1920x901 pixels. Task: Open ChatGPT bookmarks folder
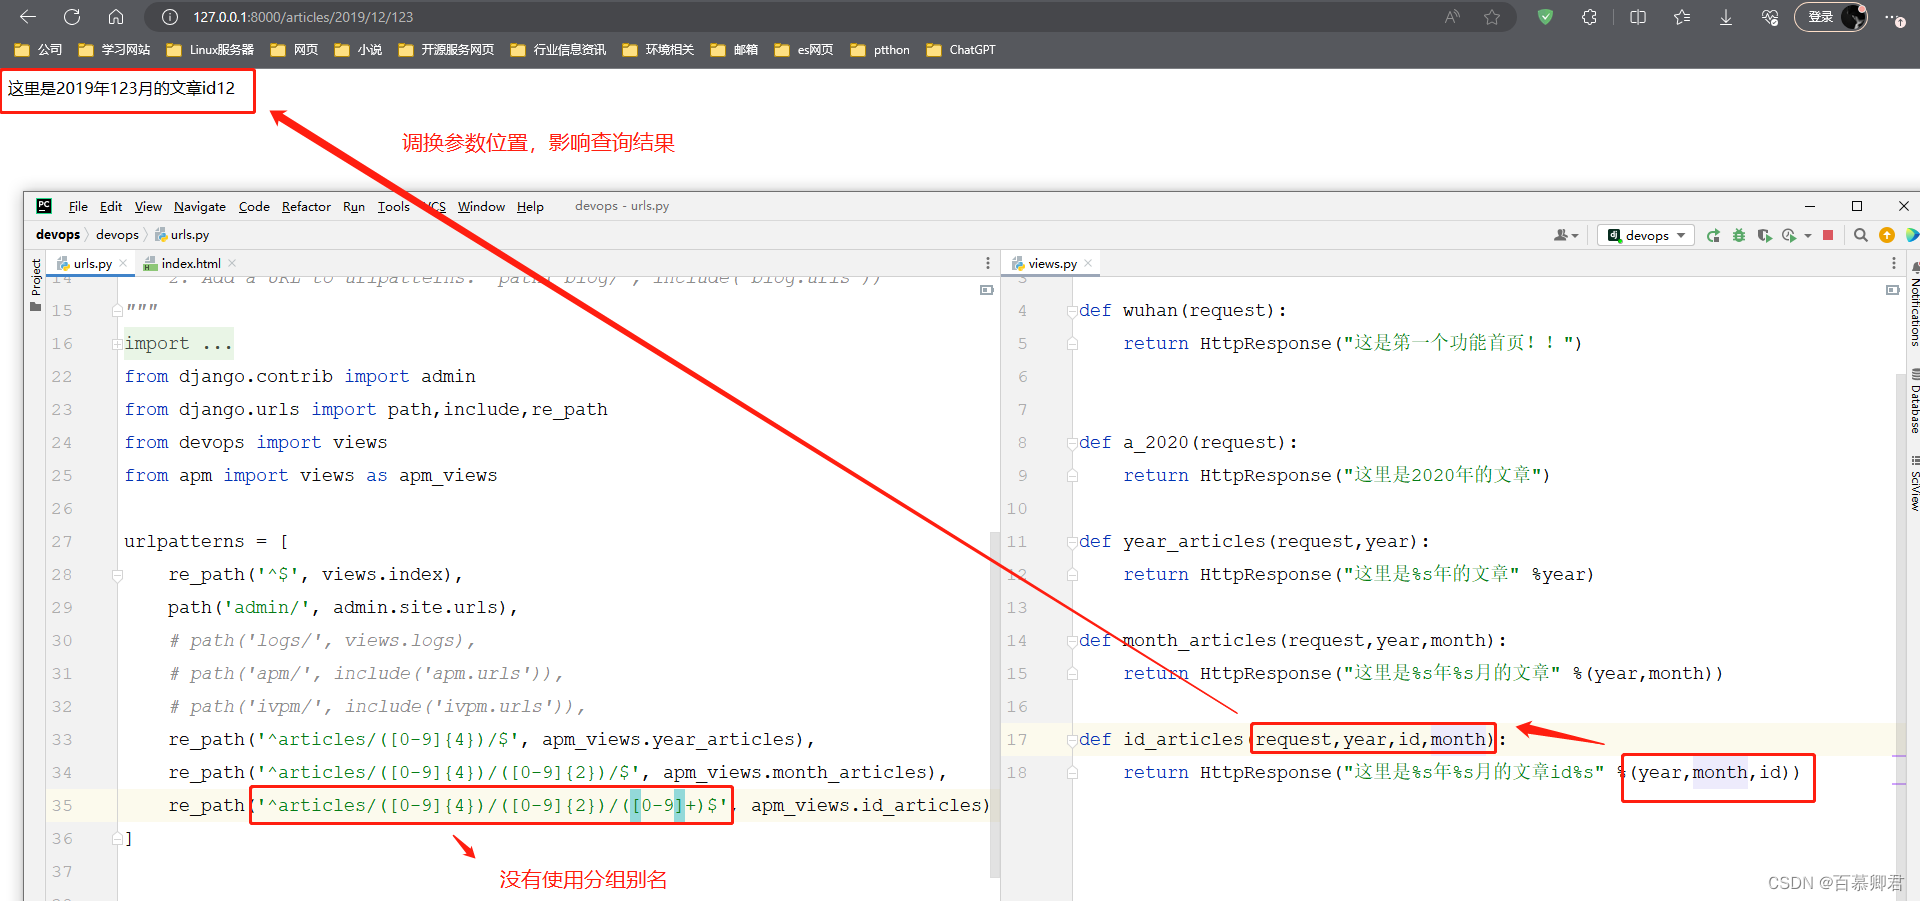[961, 50]
